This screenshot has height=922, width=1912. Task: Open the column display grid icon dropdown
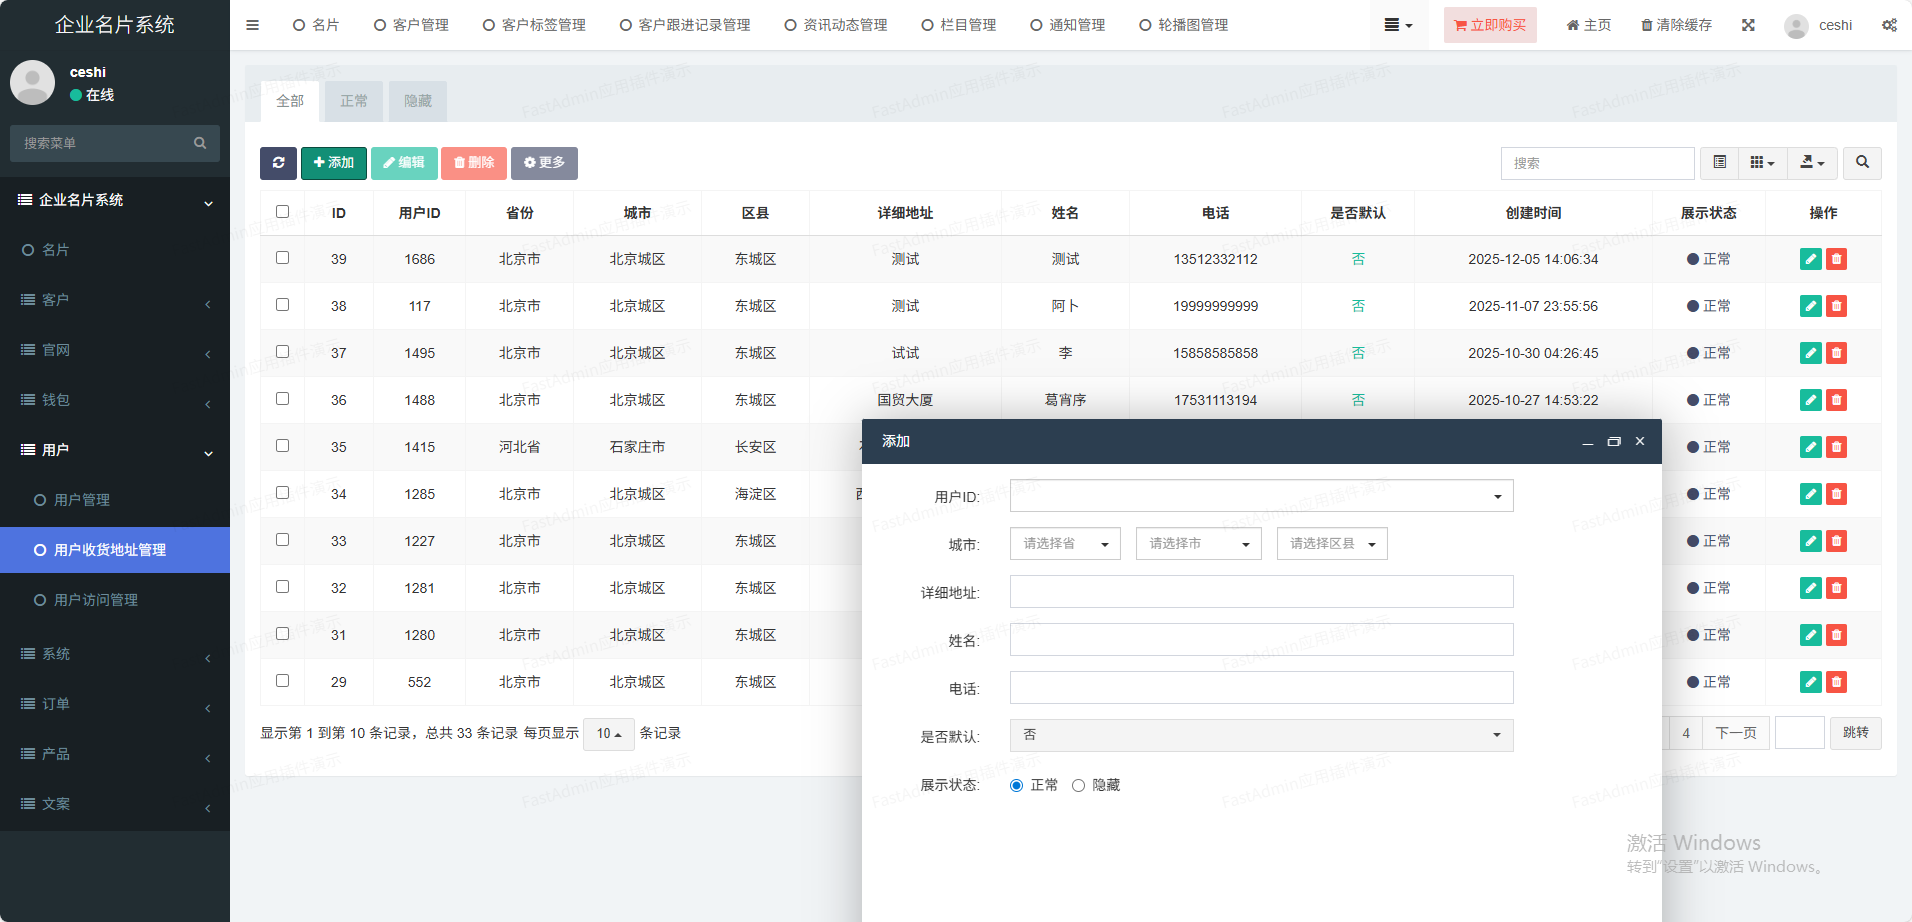click(x=1762, y=163)
